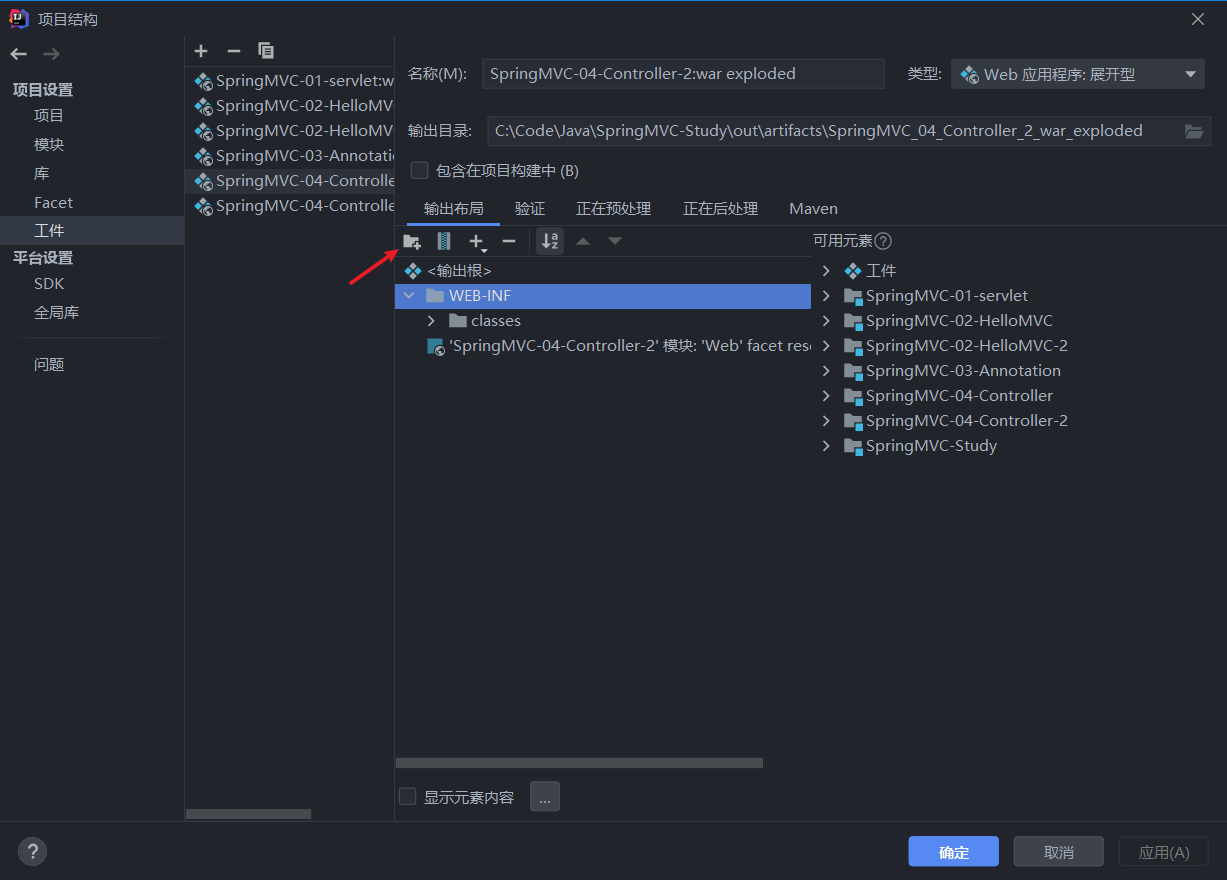Image resolution: width=1227 pixels, height=880 pixels.
Task: Click the create archive icon in layout toolbar
Action: [x=444, y=241]
